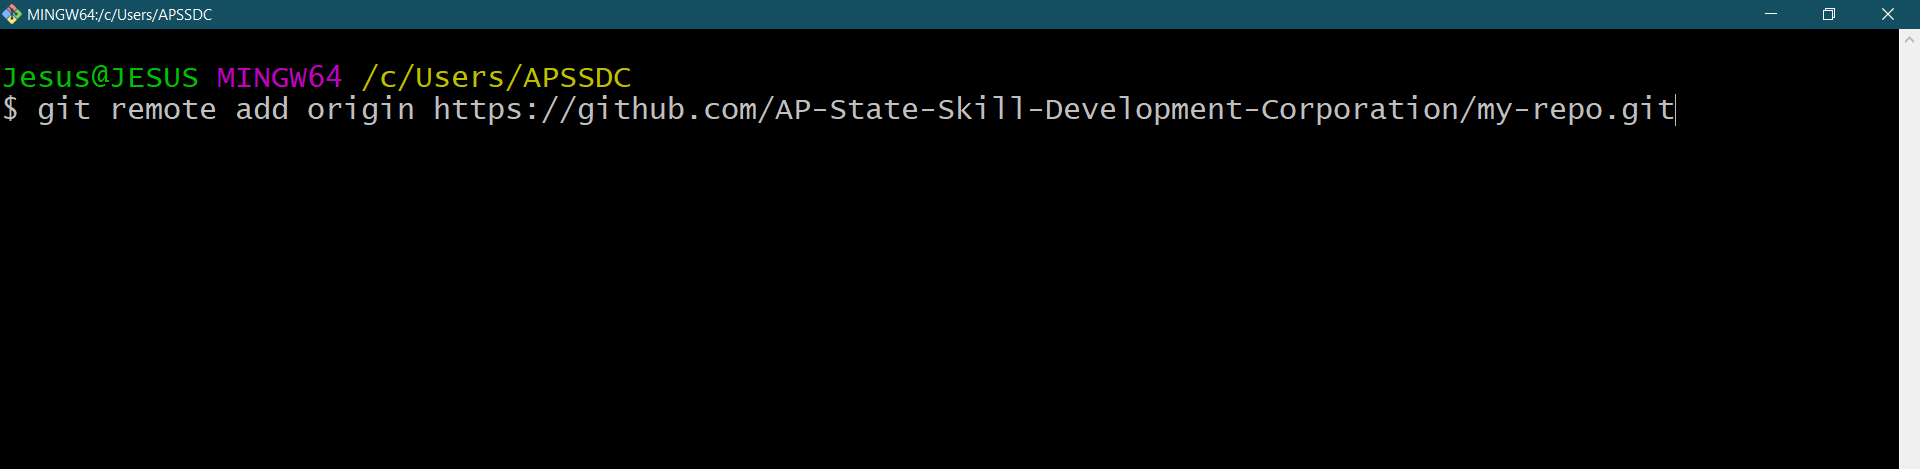Click the Git Bash icon in title bar
Image resolution: width=1920 pixels, height=469 pixels.
12,14
